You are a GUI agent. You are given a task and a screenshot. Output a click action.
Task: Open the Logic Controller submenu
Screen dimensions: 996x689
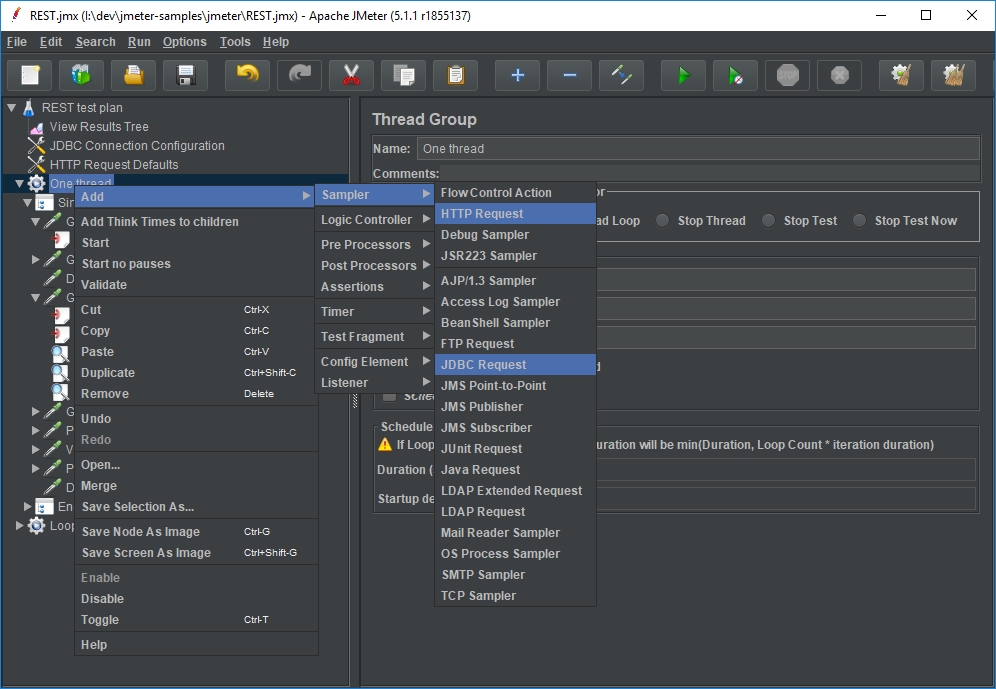click(x=366, y=220)
